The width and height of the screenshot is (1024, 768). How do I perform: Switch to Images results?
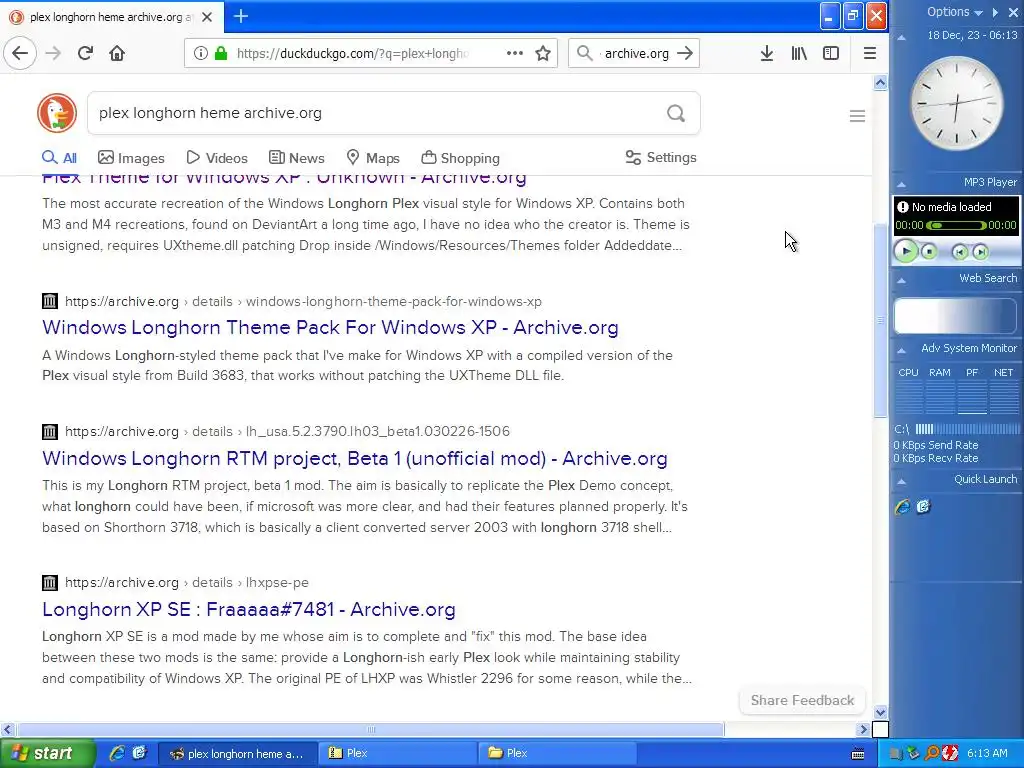131,158
